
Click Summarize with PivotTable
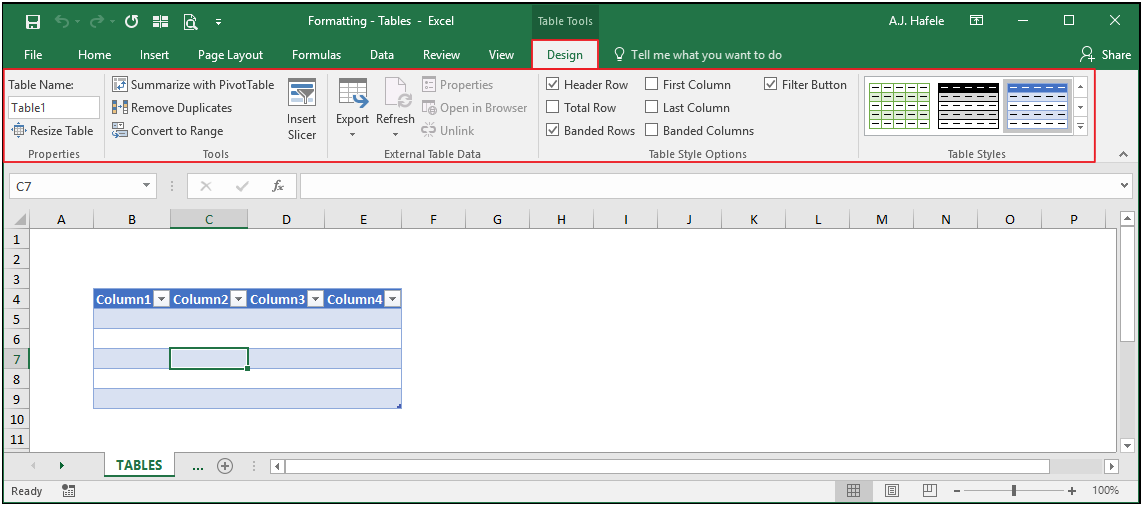pyautogui.click(x=193, y=85)
